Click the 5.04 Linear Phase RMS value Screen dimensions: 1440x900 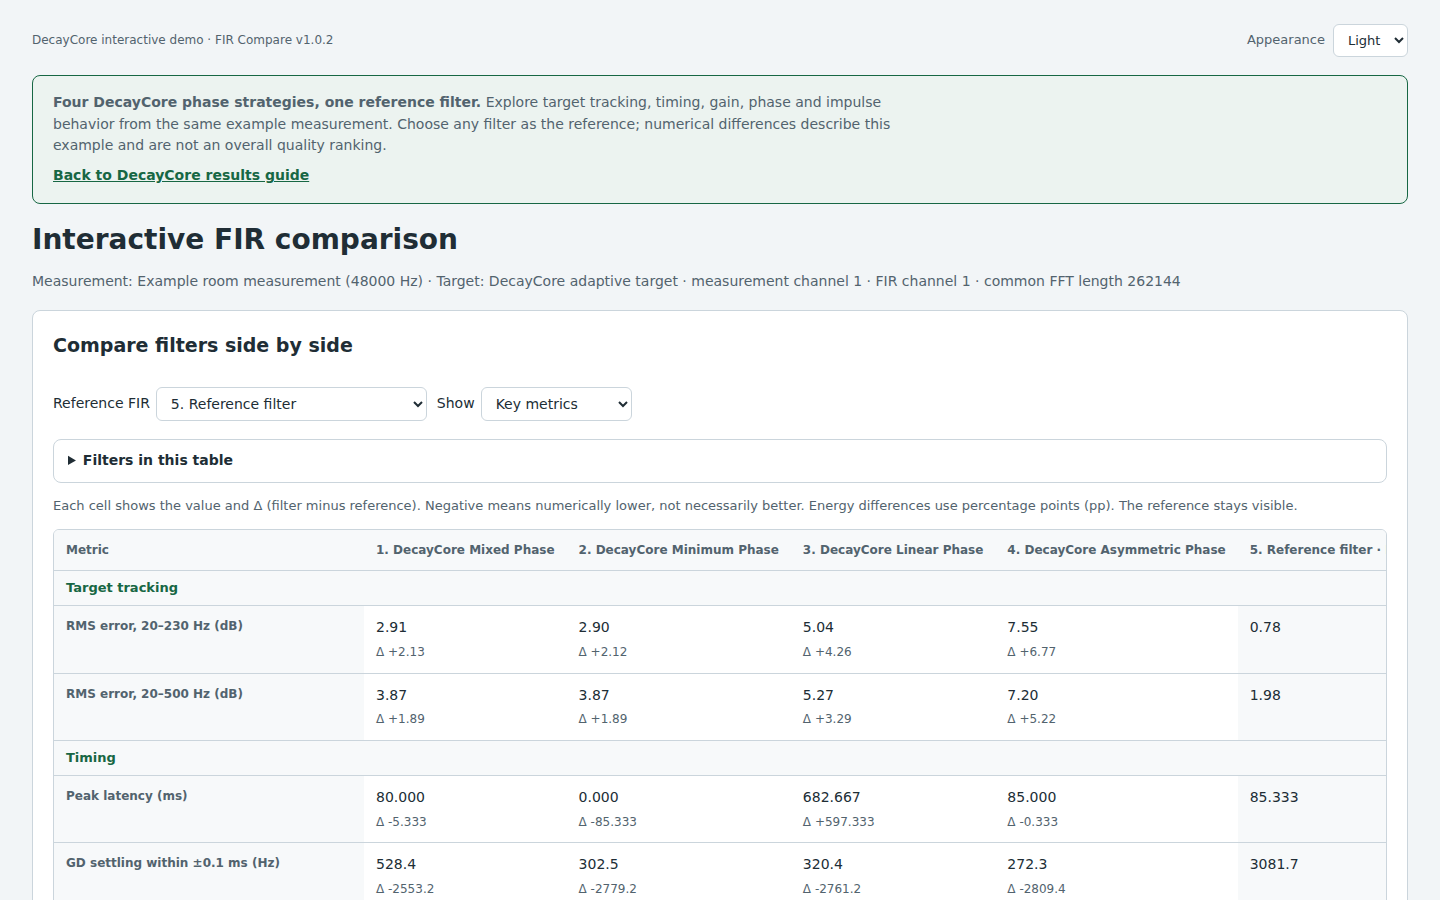pyautogui.click(x=818, y=627)
